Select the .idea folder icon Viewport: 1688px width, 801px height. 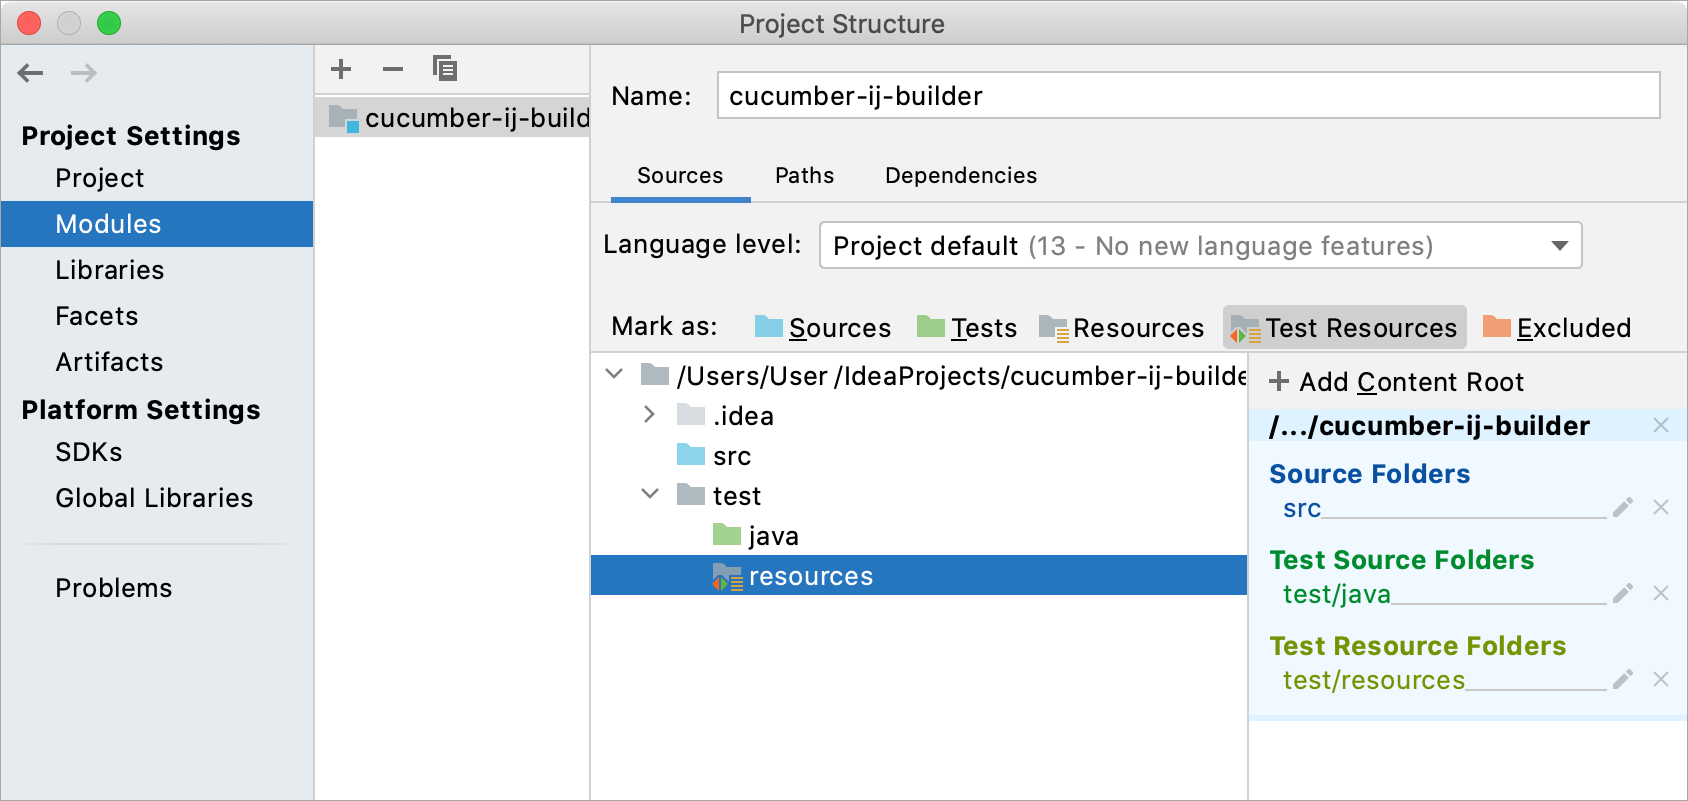691,415
